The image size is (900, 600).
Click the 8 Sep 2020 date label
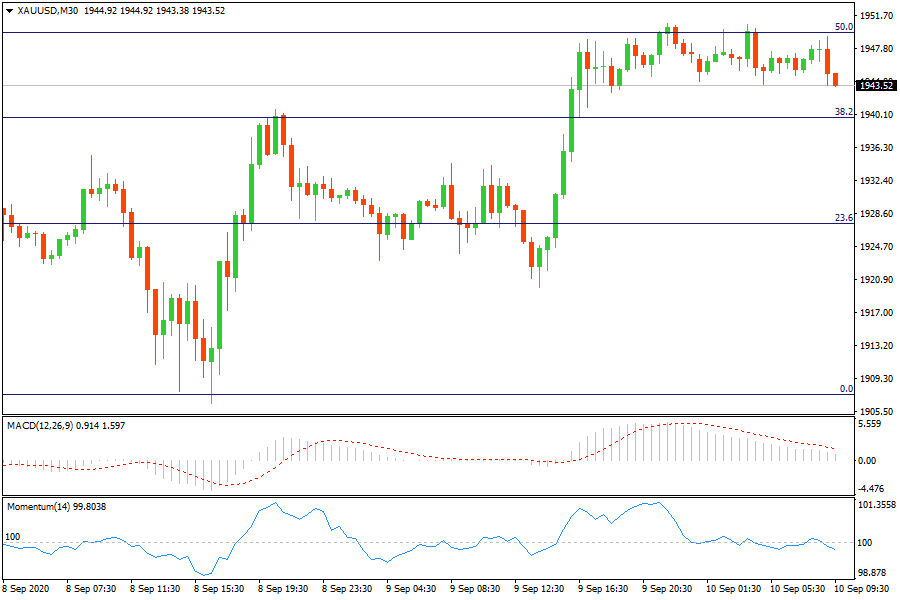[x=27, y=590]
